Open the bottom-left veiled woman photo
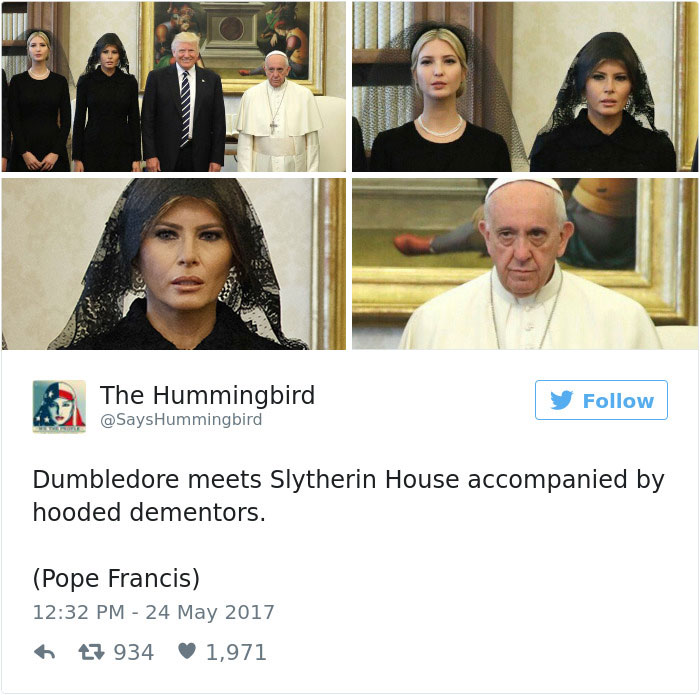Screen dimensions: 700x695 click(x=174, y=264)
